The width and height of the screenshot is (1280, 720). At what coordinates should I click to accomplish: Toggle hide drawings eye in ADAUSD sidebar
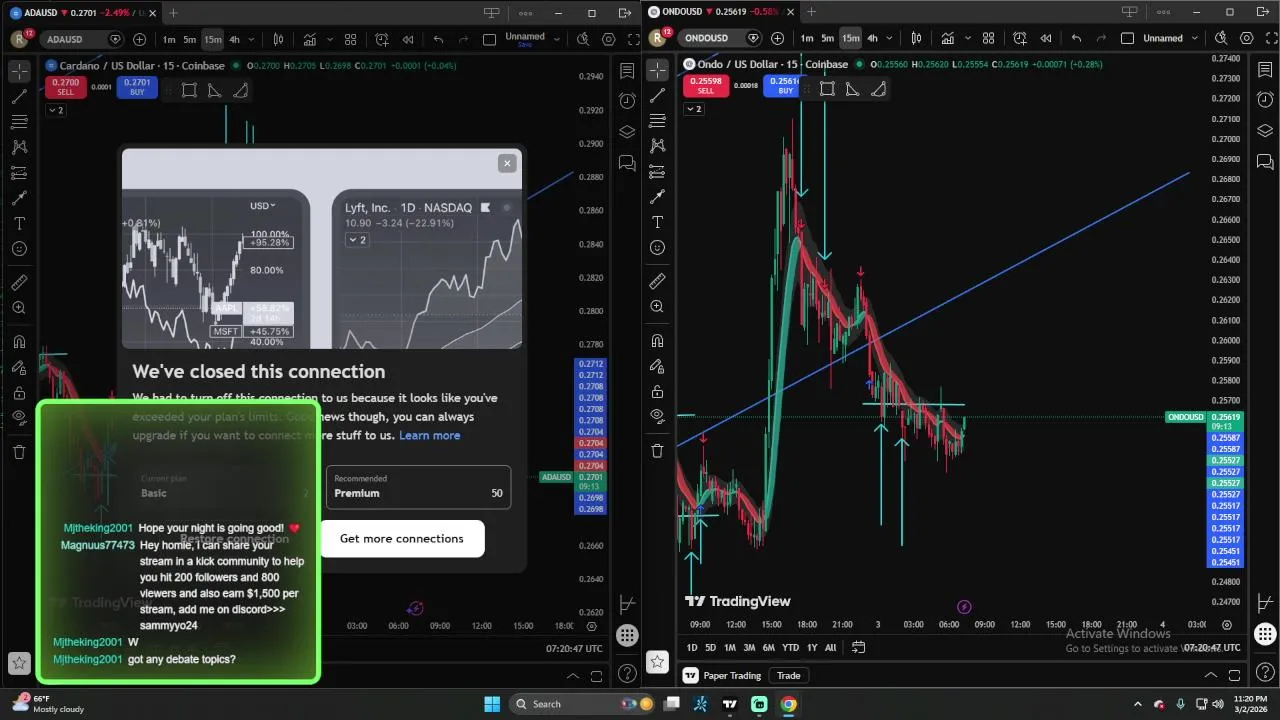click(x=19, y=417)
